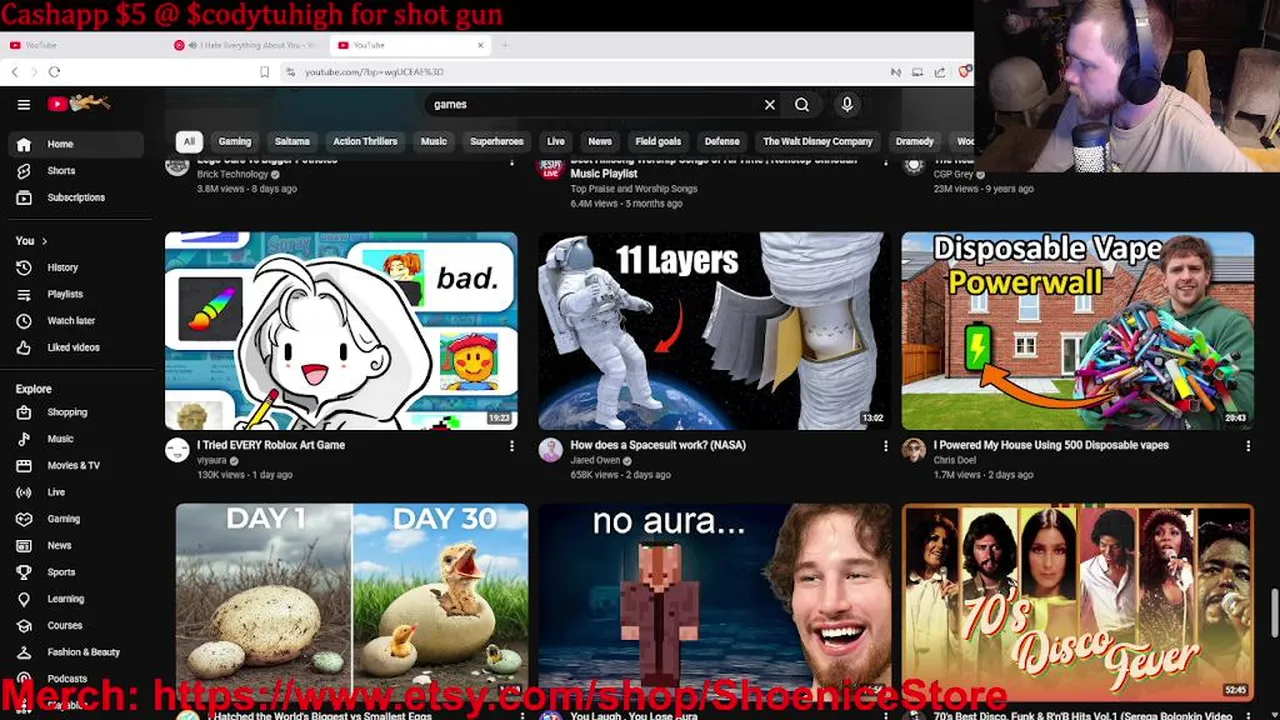1280x720 pixels.
Task: Open options menu for Disposable vapes video
Action: tap(1248, 446)
